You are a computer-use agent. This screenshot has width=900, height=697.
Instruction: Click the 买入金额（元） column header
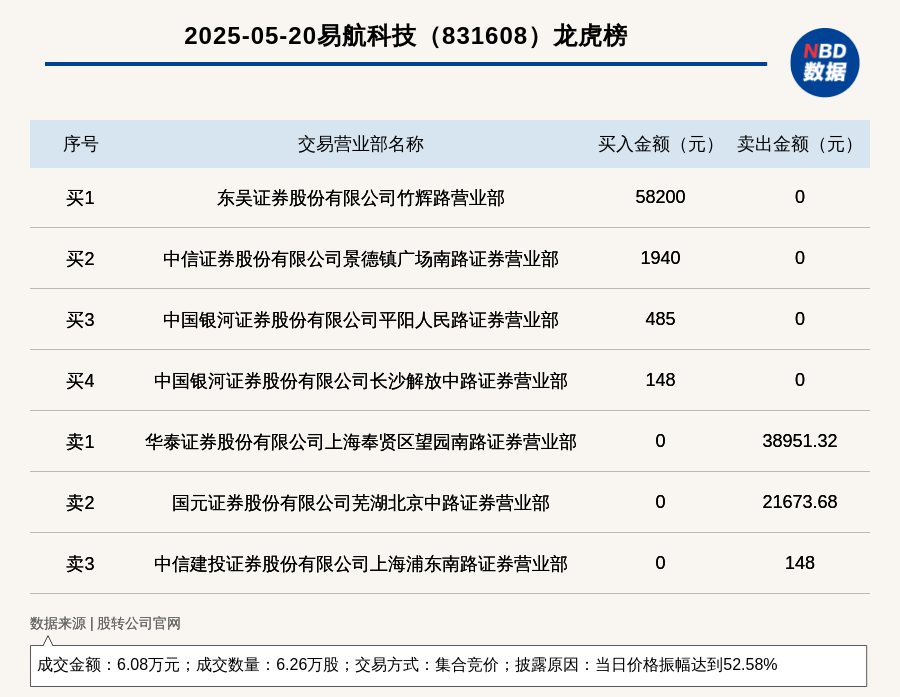click(x=661, y=144)
